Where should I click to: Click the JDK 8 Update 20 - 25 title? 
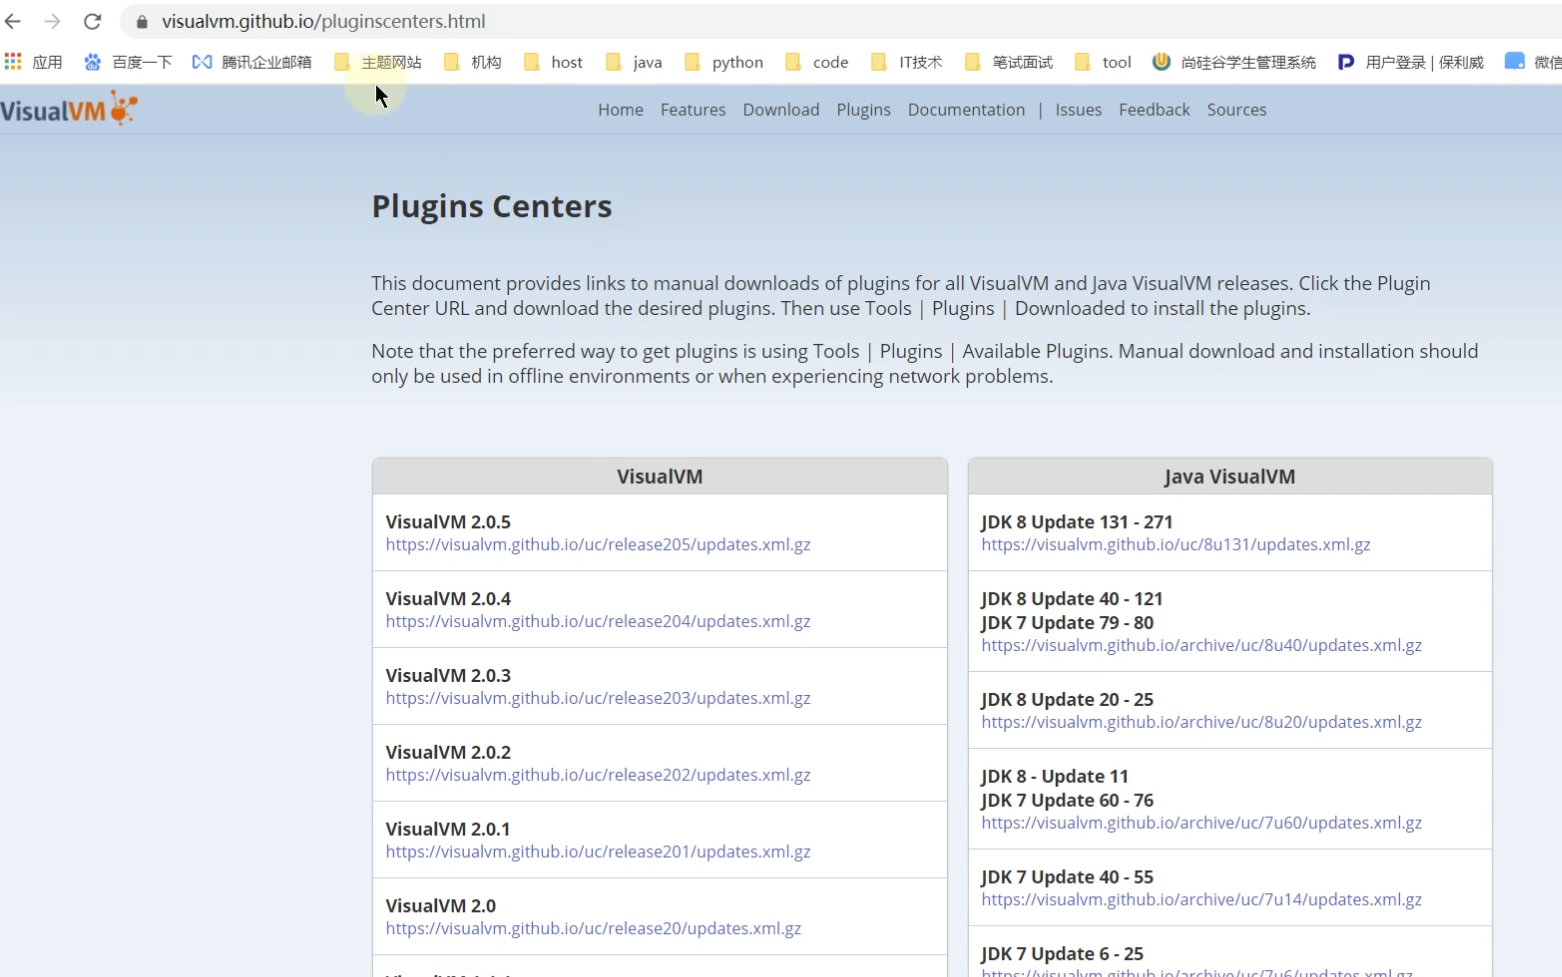pyautogui.click(x=1067, y=700)
